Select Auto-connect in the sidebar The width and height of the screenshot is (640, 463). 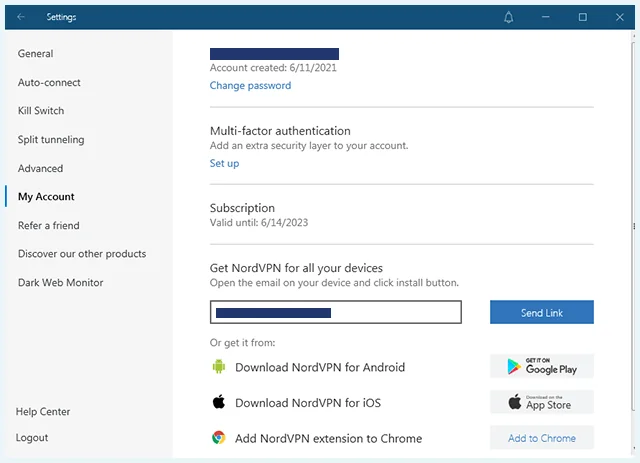pos(49,82)
